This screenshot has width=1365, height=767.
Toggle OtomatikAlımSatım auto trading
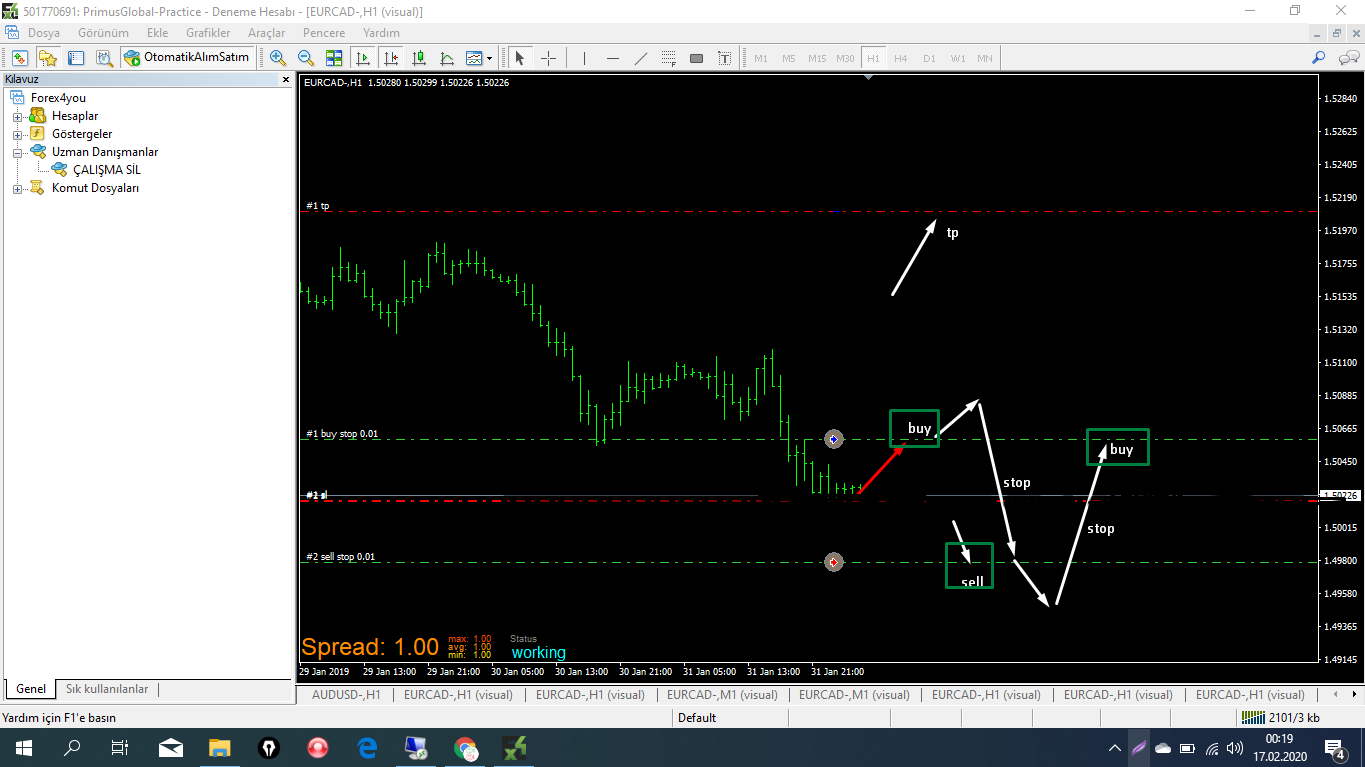[x=187, y=58]
